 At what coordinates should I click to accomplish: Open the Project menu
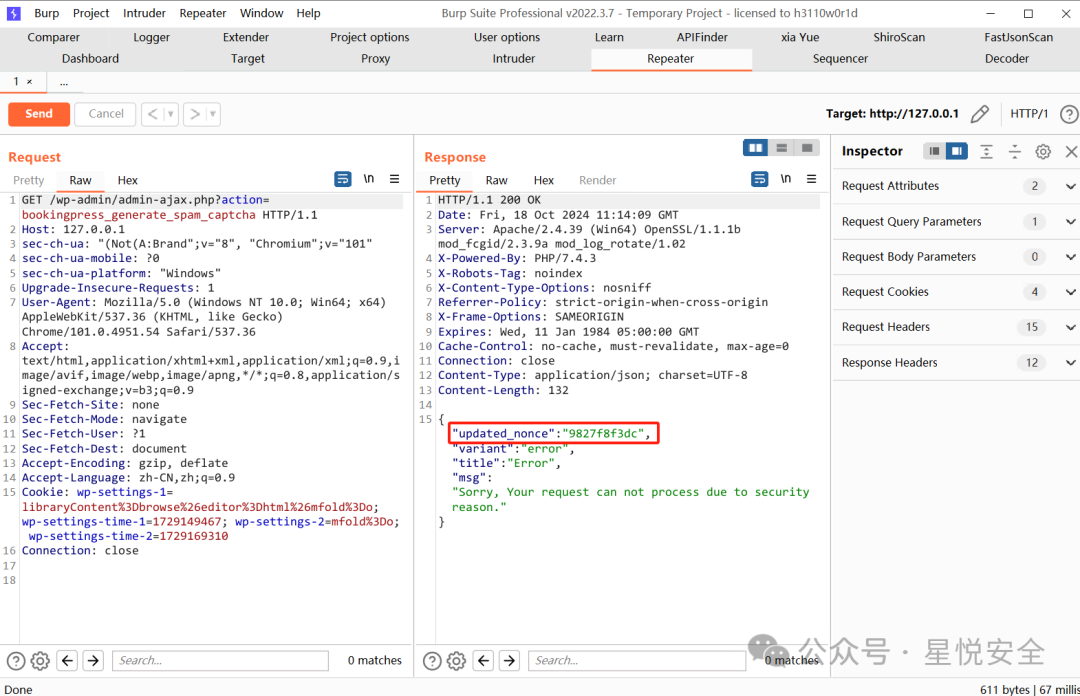(91, 13)
